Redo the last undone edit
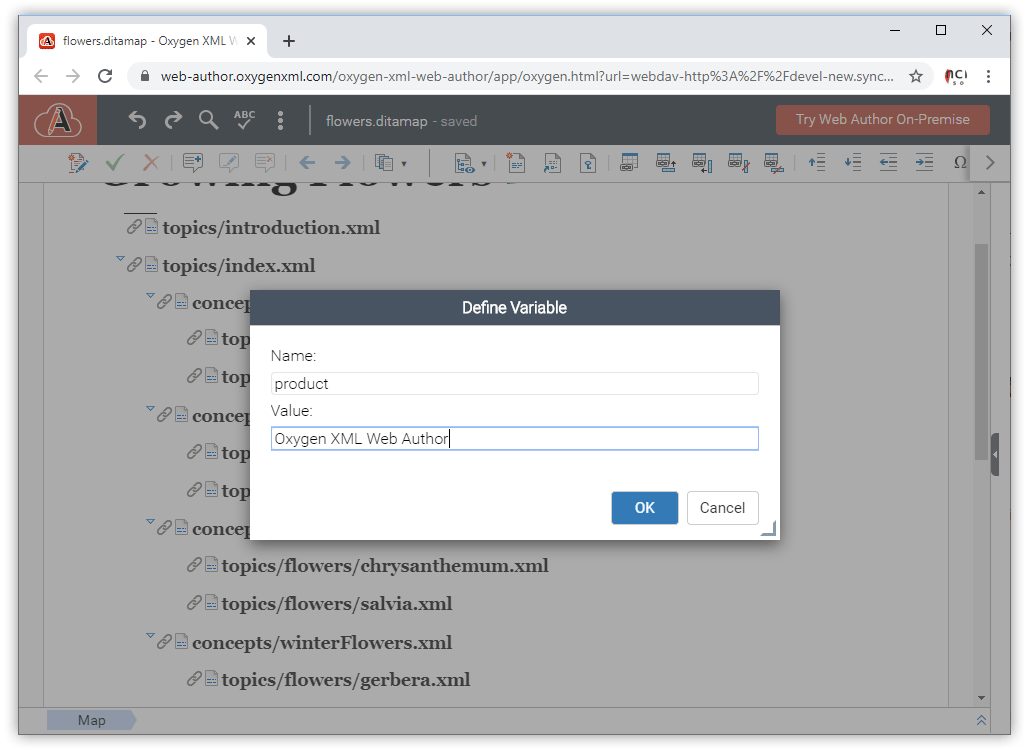 (x=173, y=120)
